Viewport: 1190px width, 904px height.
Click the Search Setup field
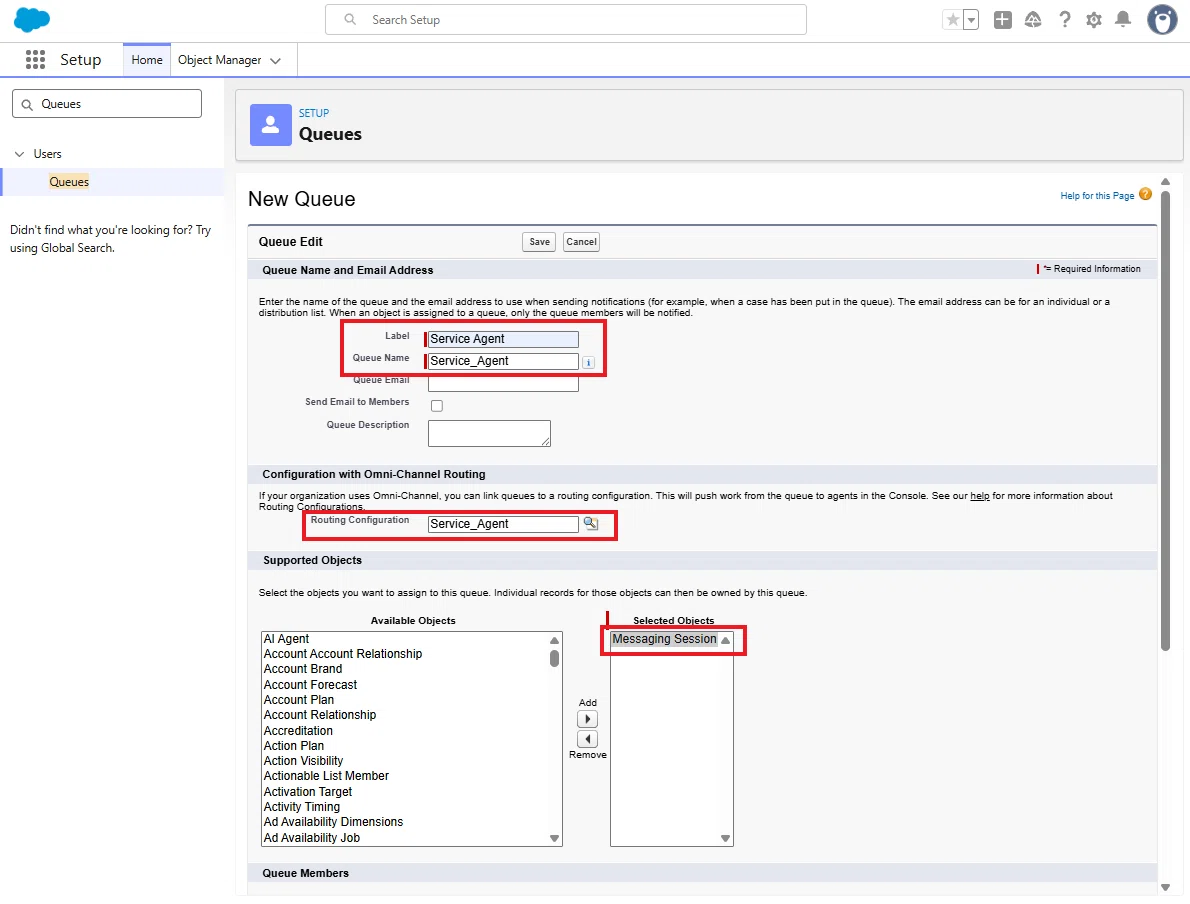(565, 20)
